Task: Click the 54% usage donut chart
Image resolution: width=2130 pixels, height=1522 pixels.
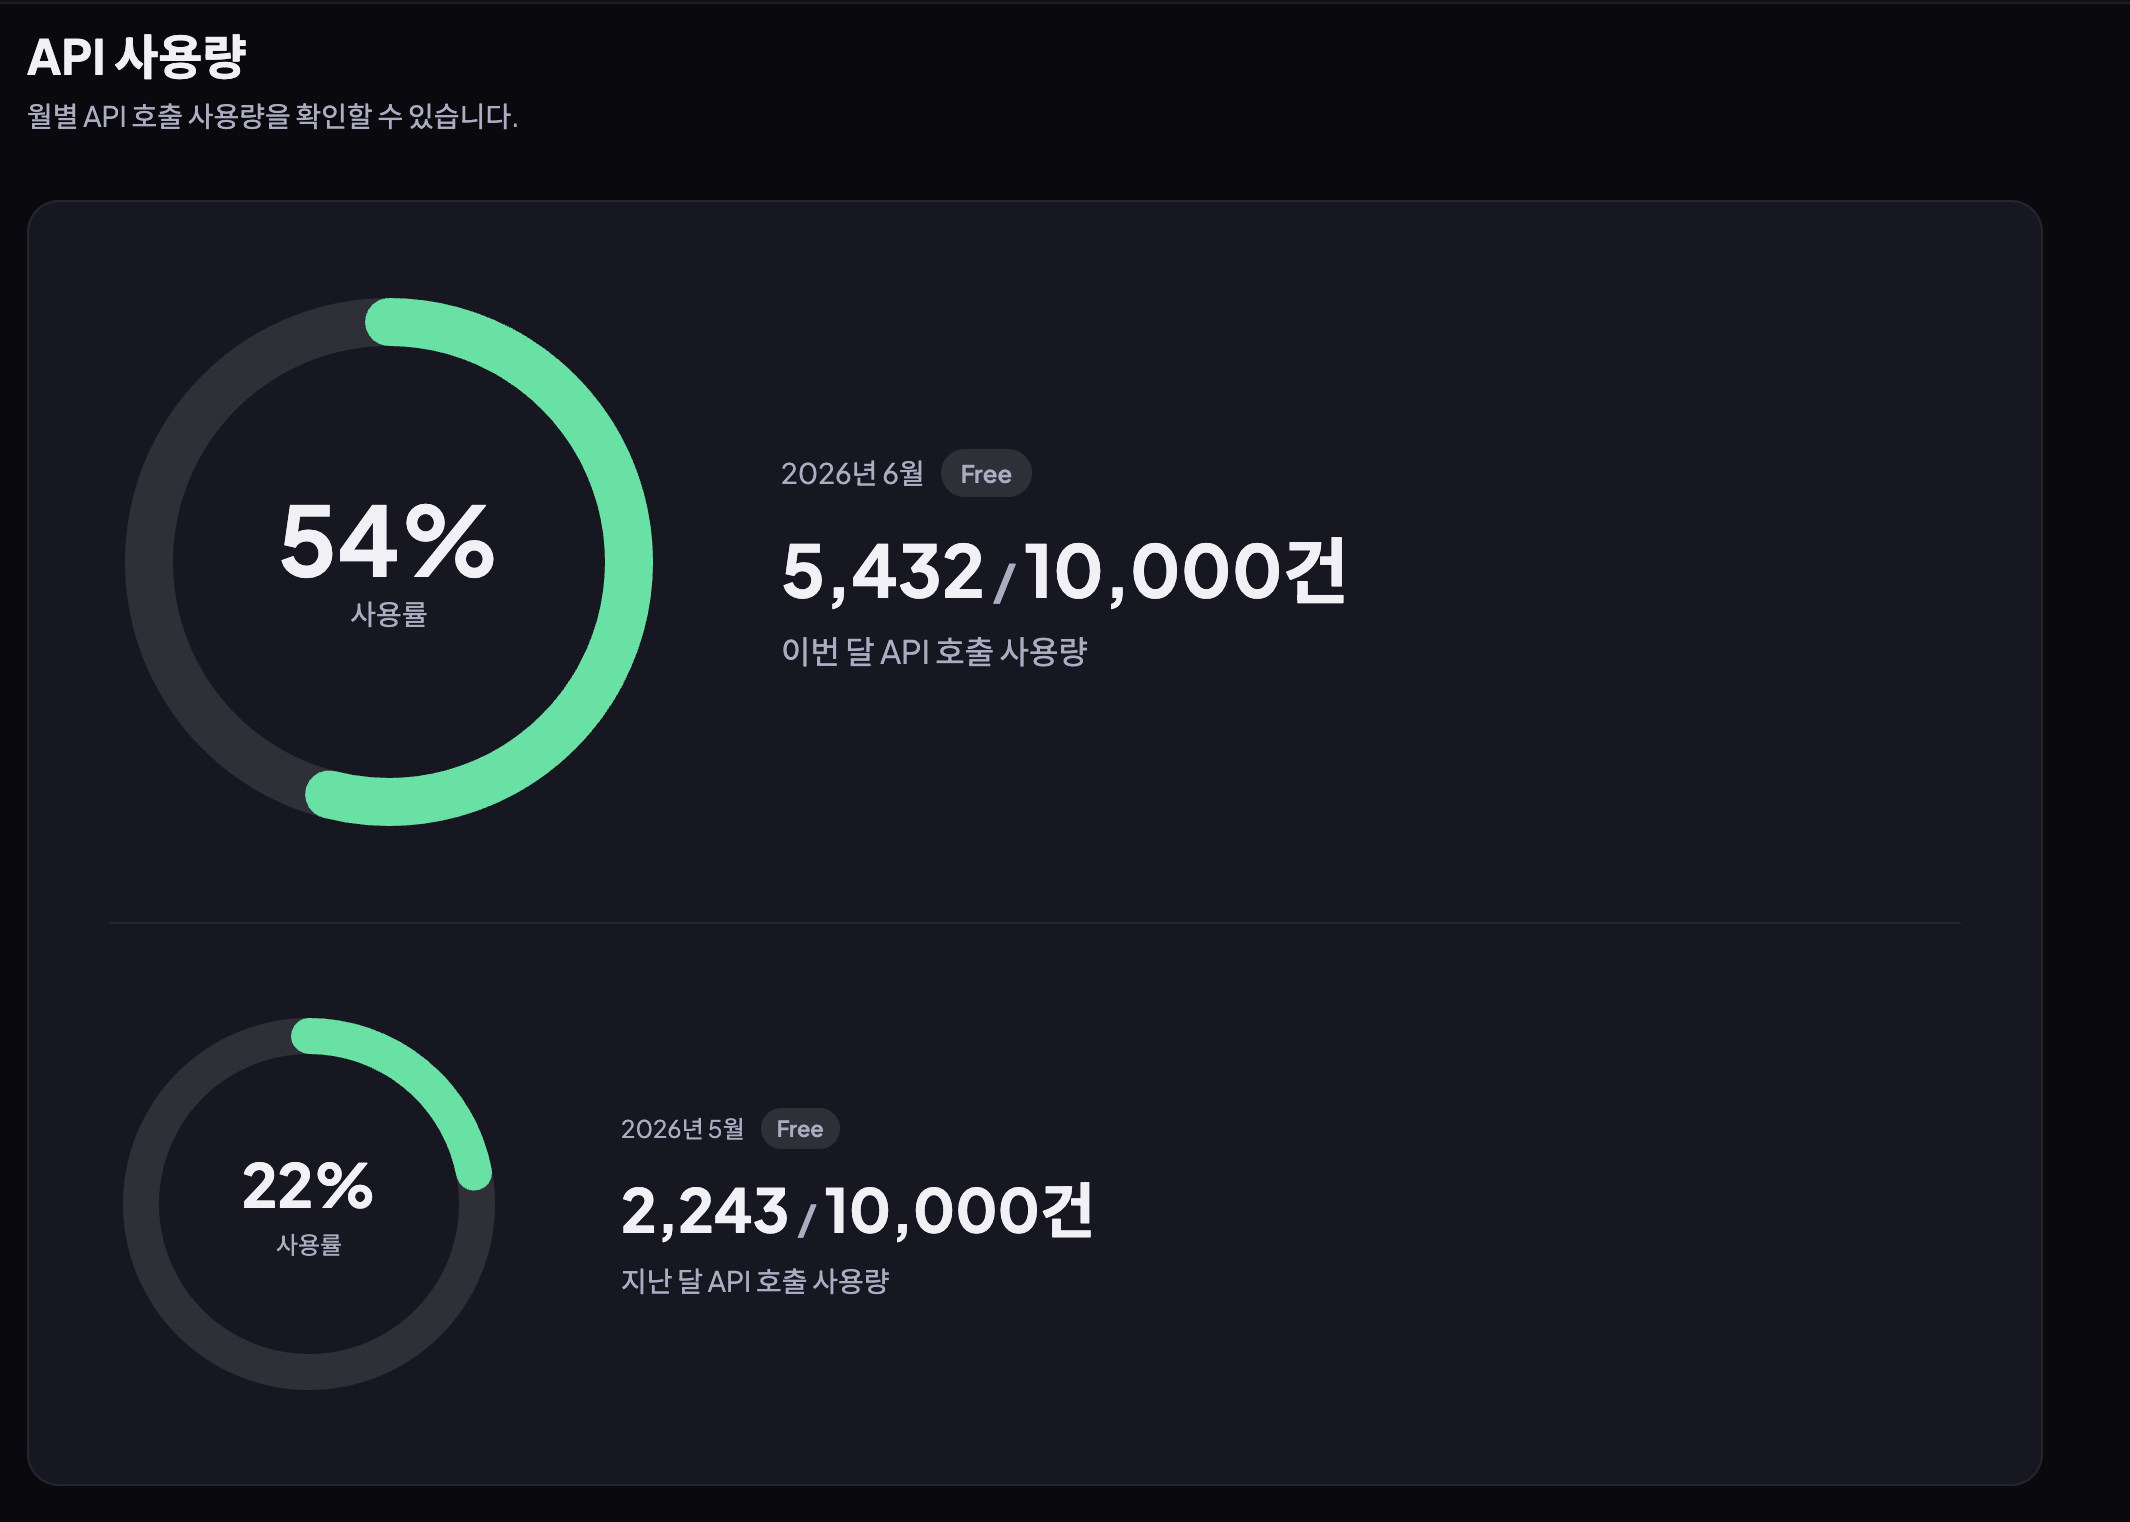Action: pyautogui.click(x=389, y=562)
